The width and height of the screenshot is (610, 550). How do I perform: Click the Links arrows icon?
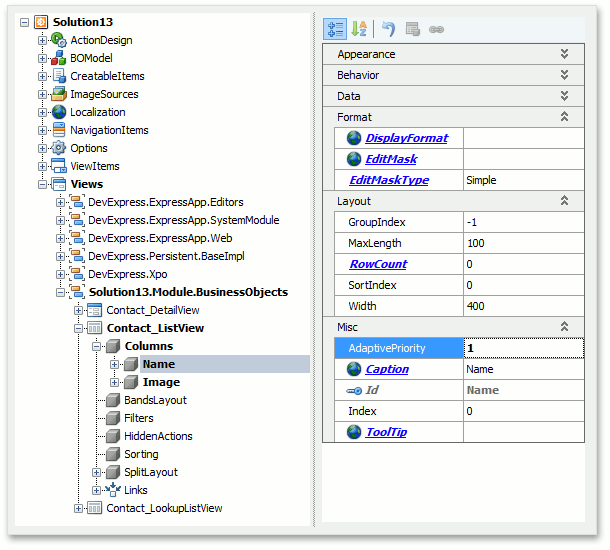(113, 490)
